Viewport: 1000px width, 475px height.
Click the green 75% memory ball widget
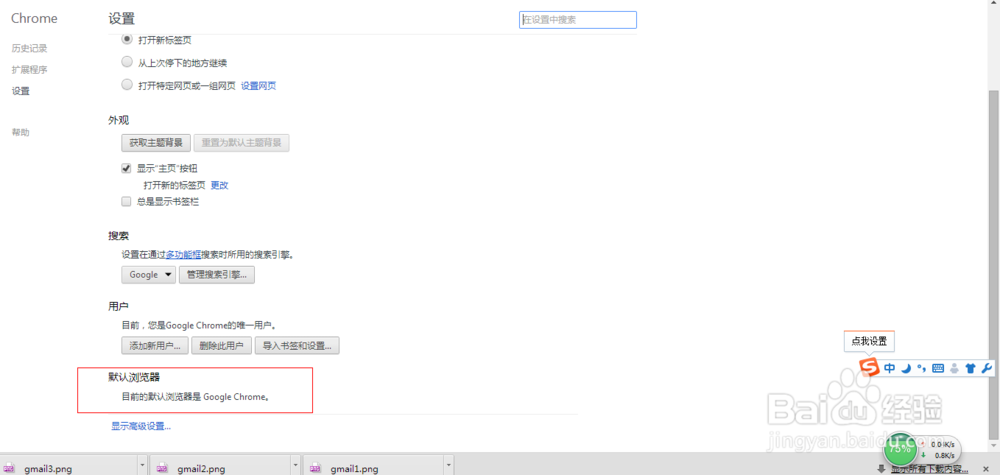coord(899,448)
